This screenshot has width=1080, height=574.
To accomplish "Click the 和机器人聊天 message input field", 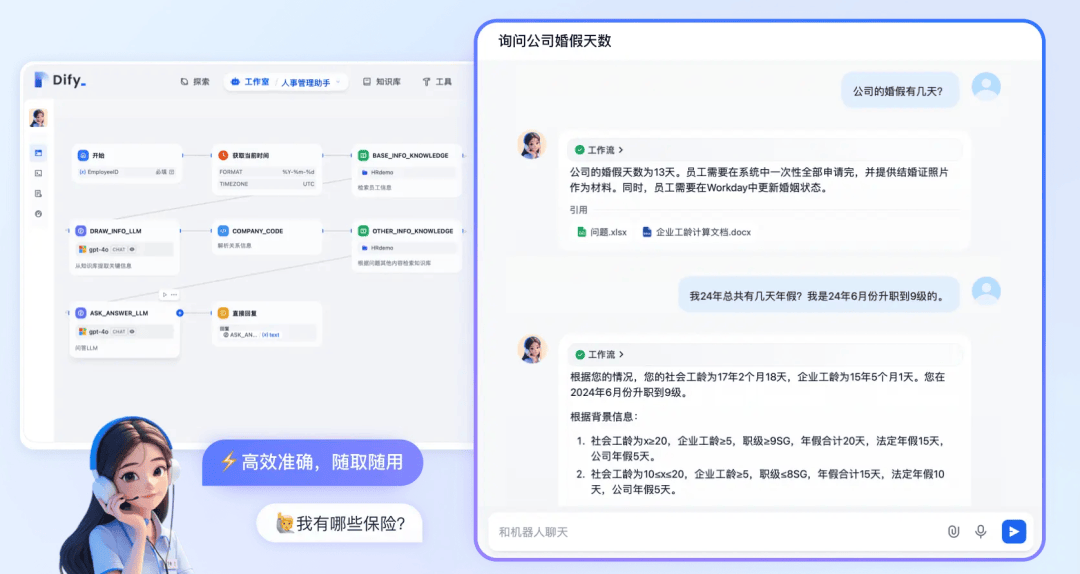I will click(x=700, y=532).
